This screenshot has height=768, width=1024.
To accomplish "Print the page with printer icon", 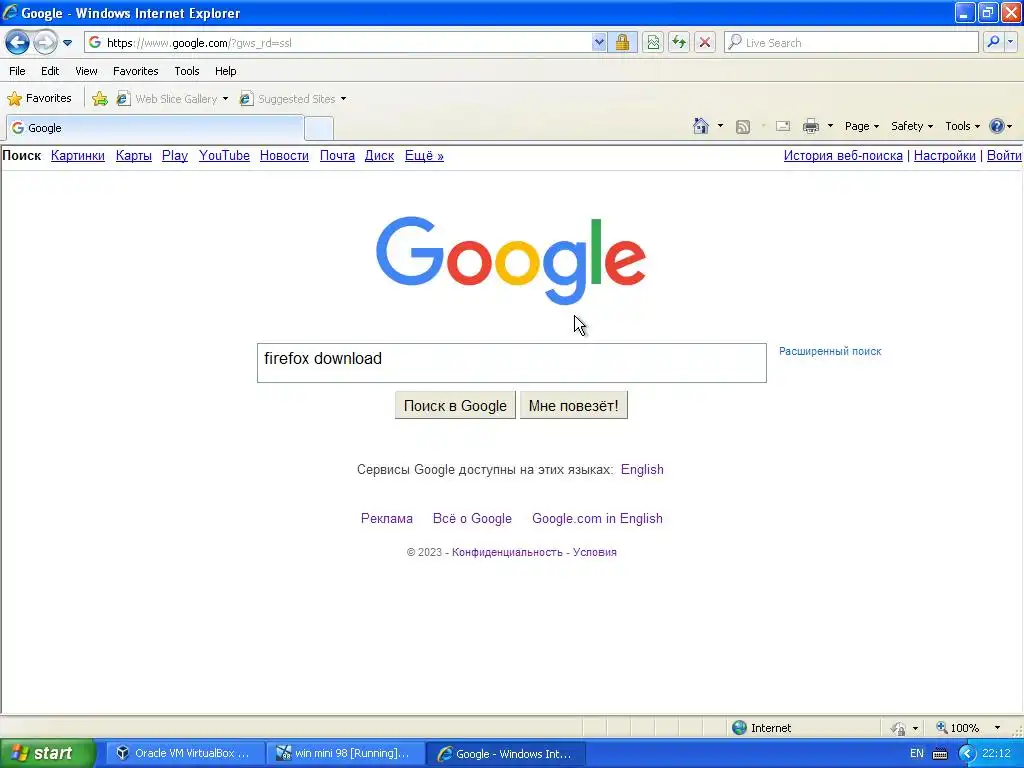I will [810, 126].
